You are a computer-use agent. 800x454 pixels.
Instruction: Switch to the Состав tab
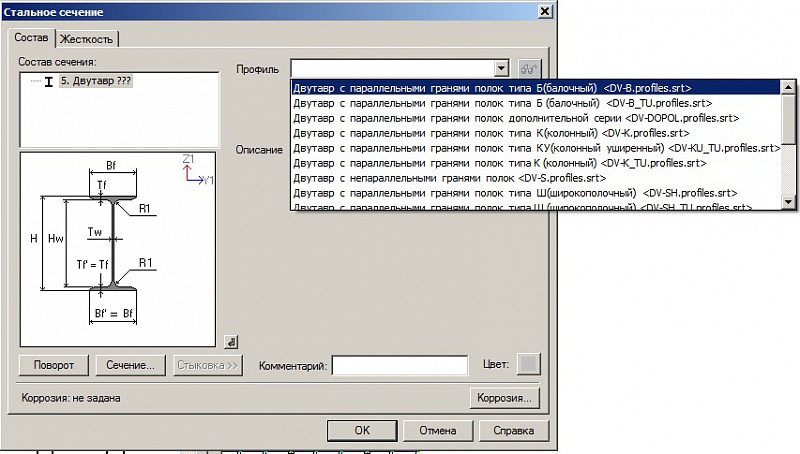tap(31, 38)
